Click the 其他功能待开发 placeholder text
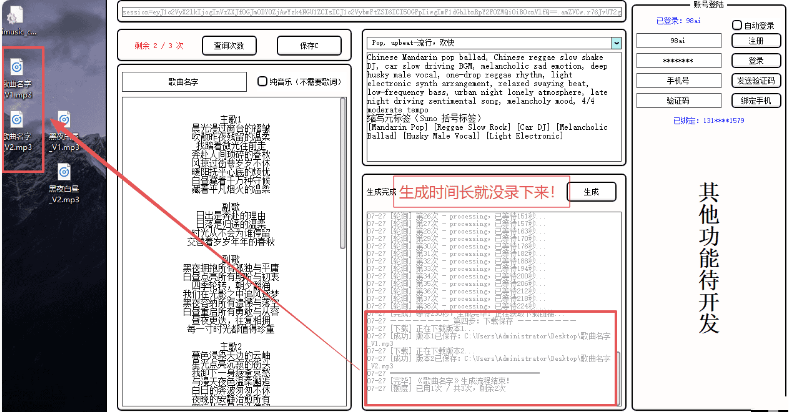 point(708,258)
